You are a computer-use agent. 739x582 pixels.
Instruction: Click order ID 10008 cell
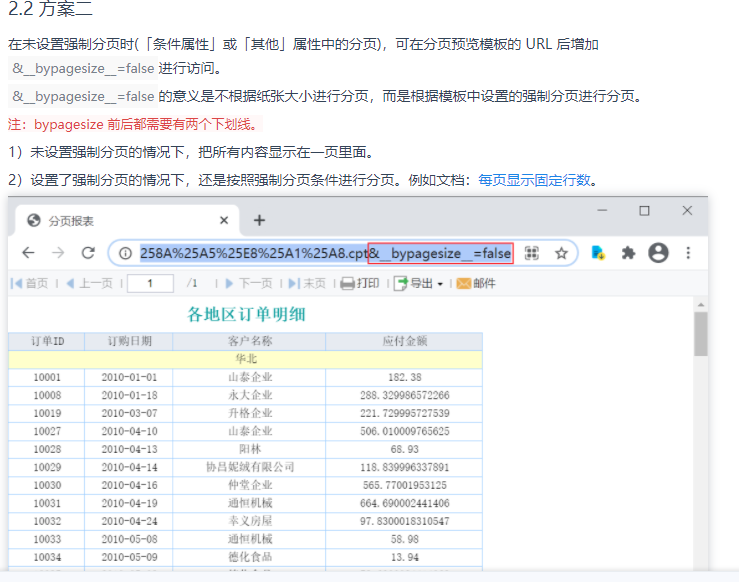click(47, 395)
